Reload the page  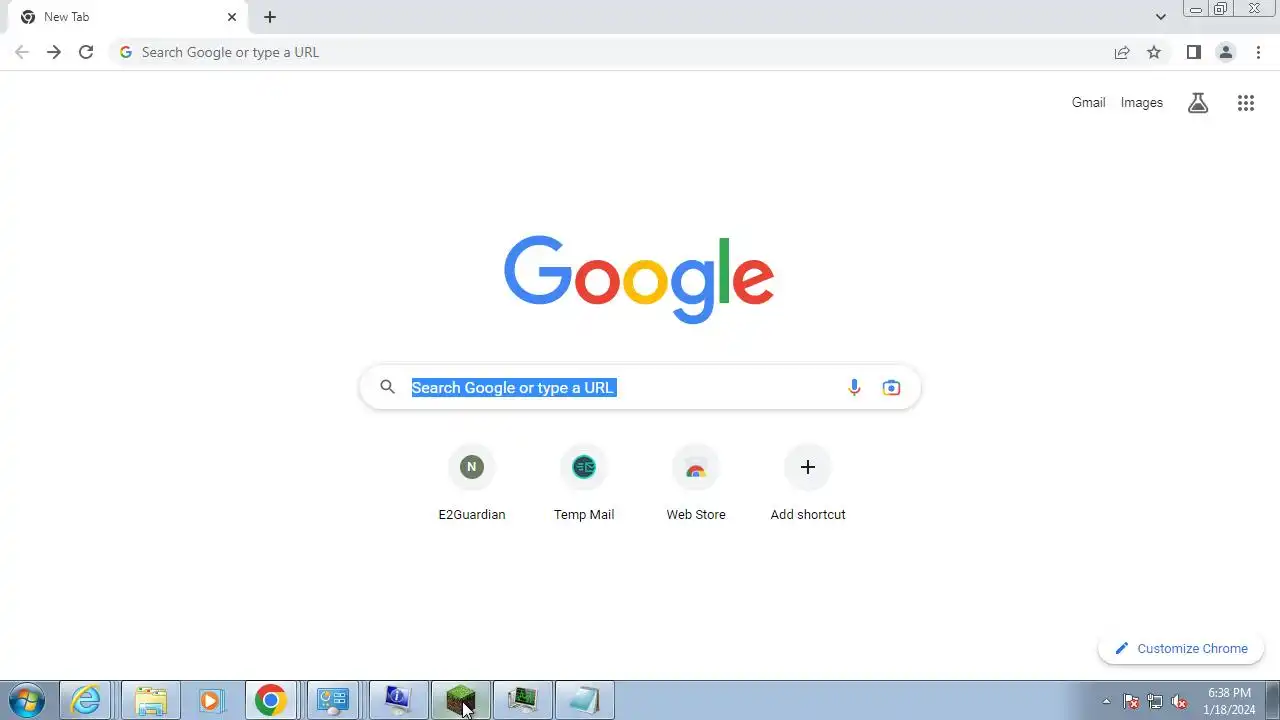pos(86,52)
